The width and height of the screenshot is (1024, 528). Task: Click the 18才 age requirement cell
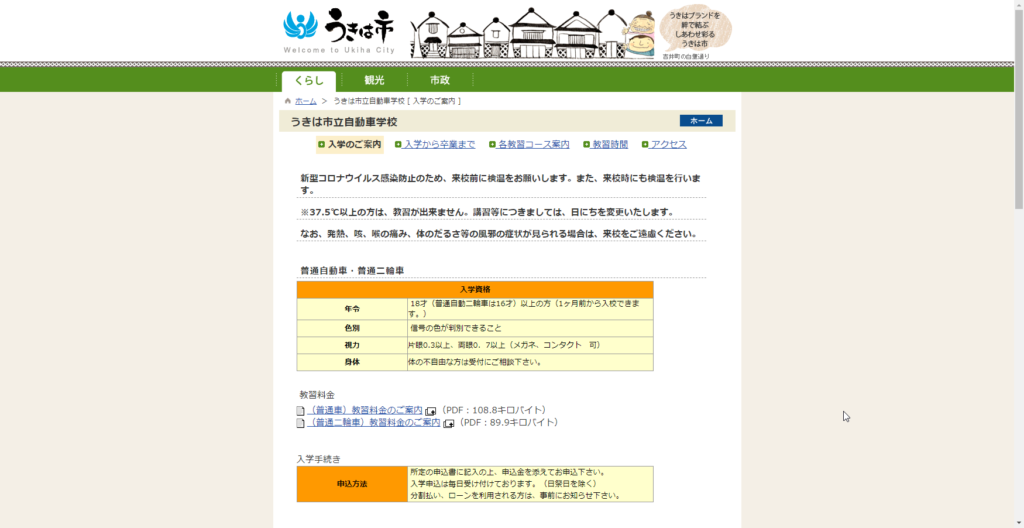530,309
